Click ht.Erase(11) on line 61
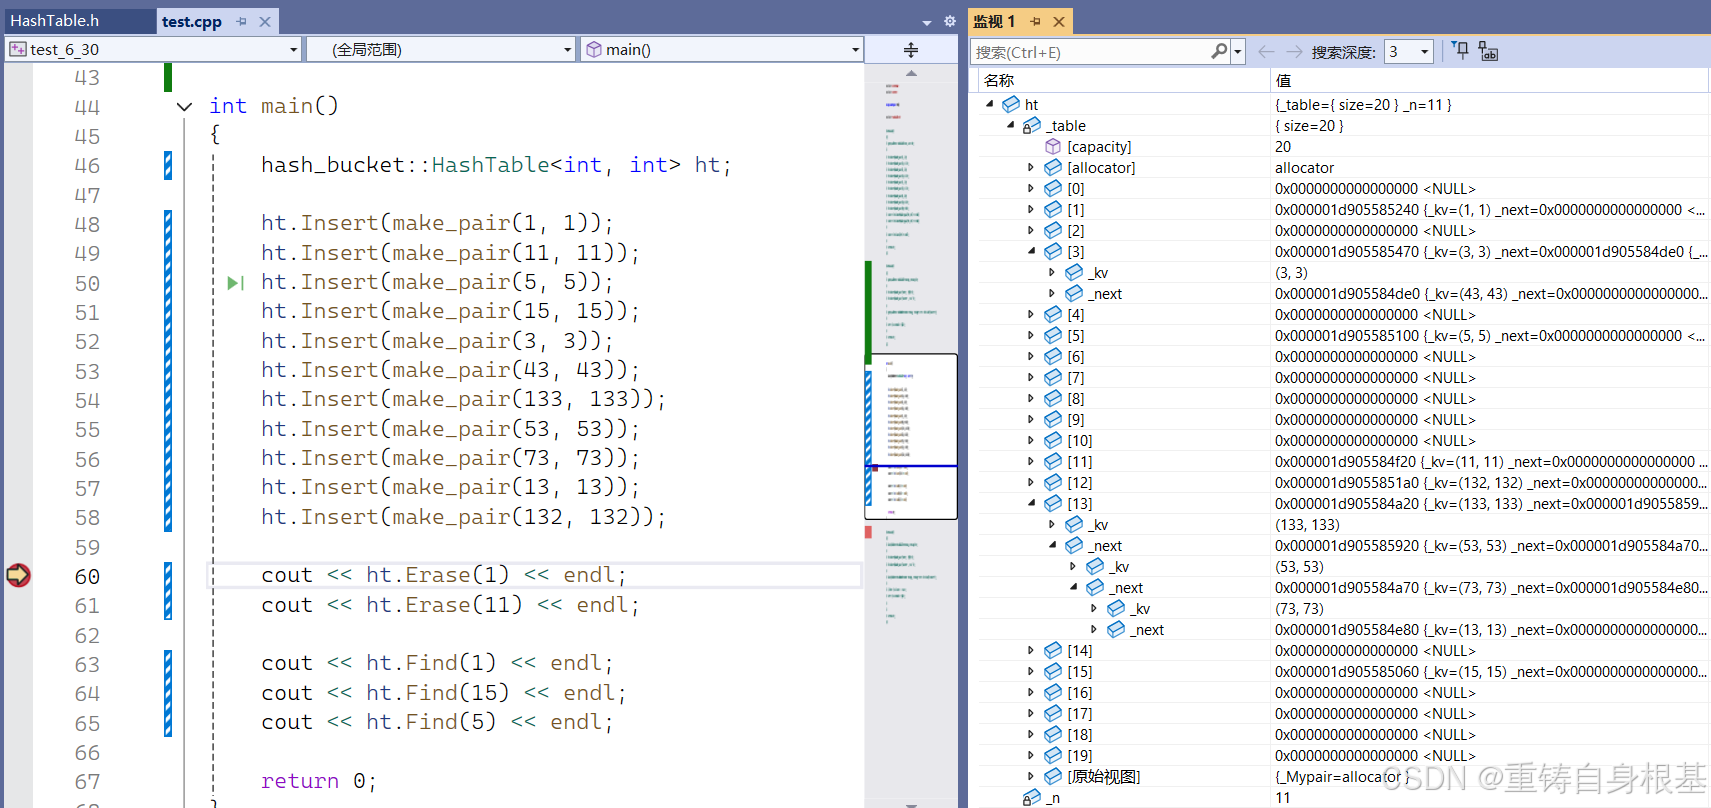This screenshot has height=808, width=1711. (x=444, y=605)
